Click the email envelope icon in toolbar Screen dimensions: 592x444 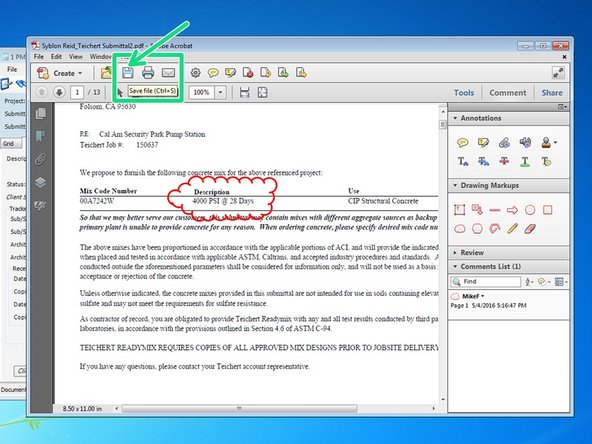pos(168,72)
